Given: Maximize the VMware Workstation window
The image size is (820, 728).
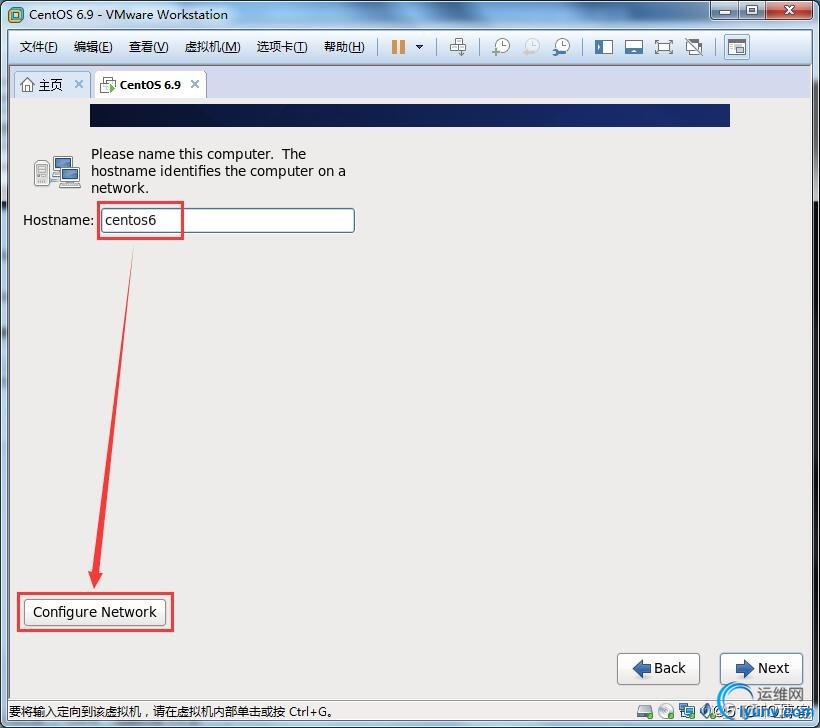Looking at the screenshot, I should point(752,10).
